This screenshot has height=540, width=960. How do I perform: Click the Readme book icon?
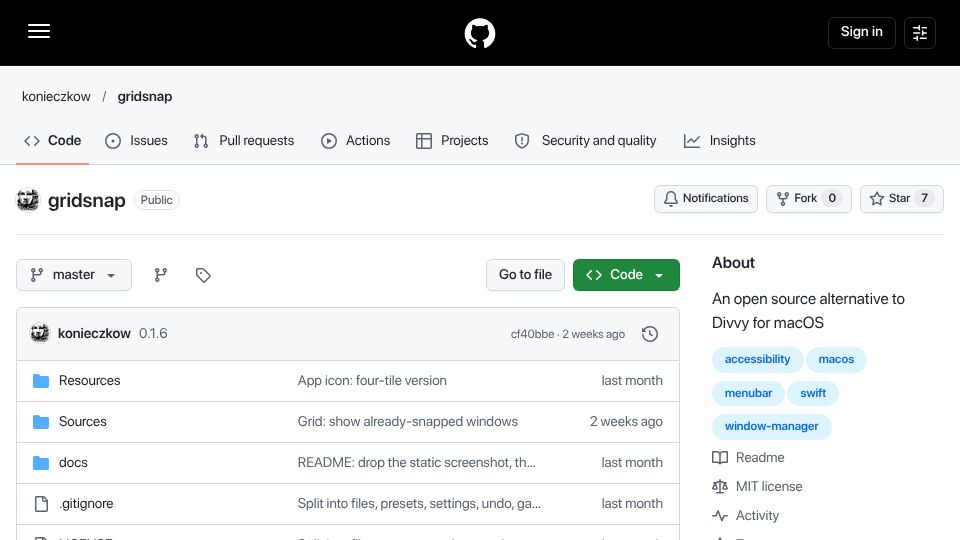[720, 458]
